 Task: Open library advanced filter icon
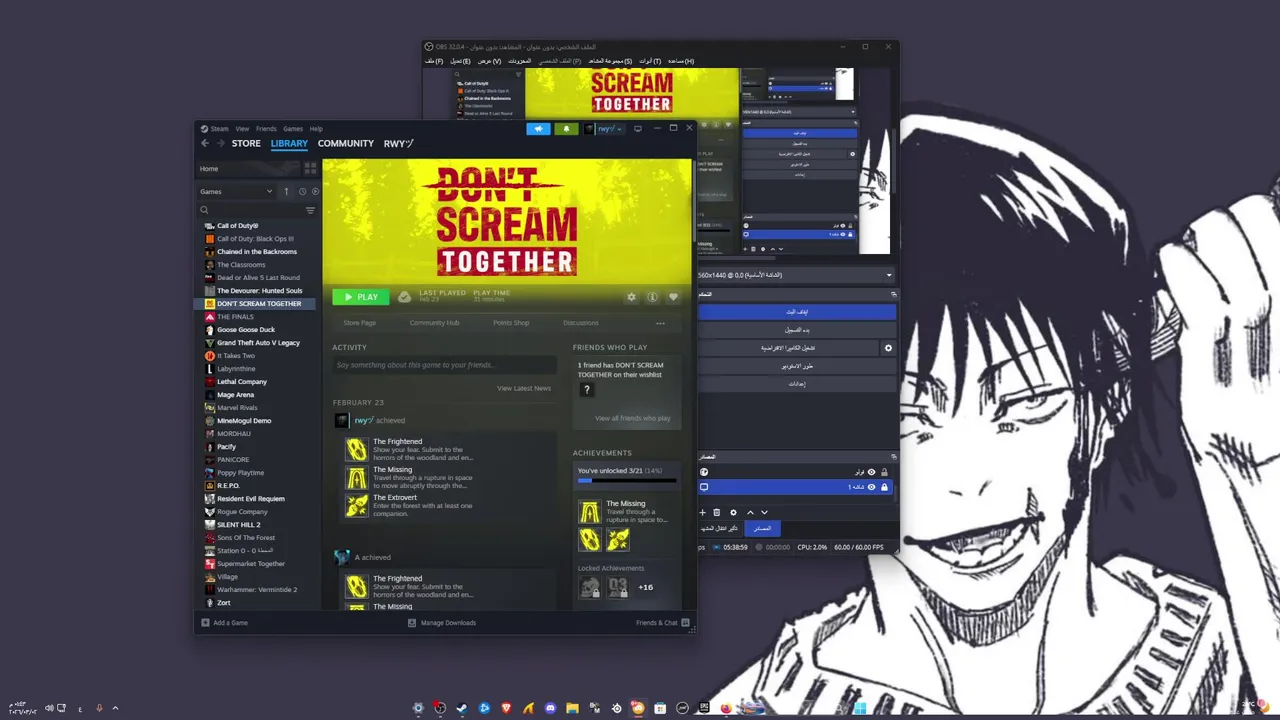coord(310,210)
